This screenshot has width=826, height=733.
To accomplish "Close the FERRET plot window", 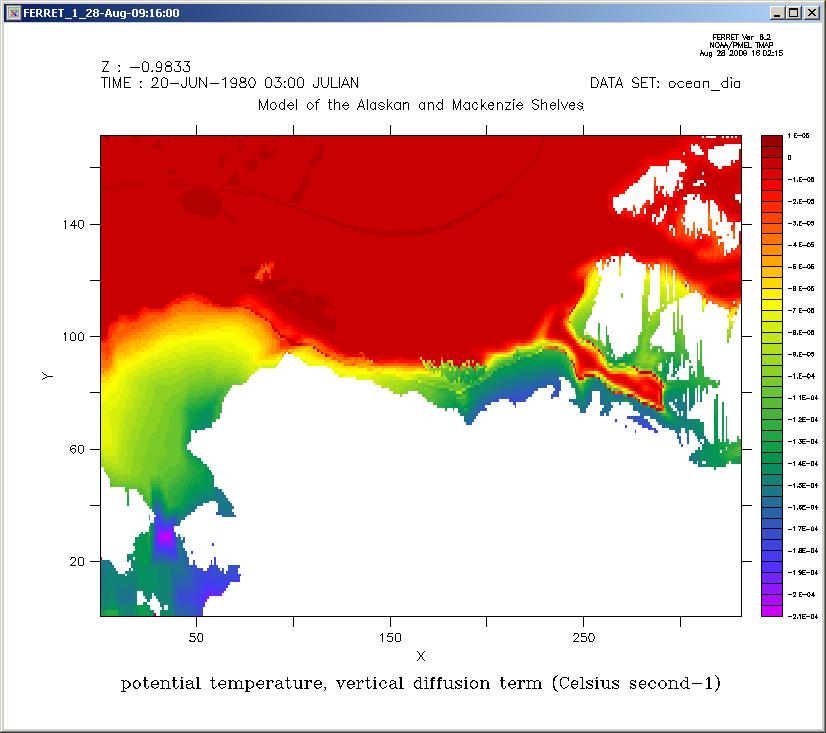I will tap(811, 13).
